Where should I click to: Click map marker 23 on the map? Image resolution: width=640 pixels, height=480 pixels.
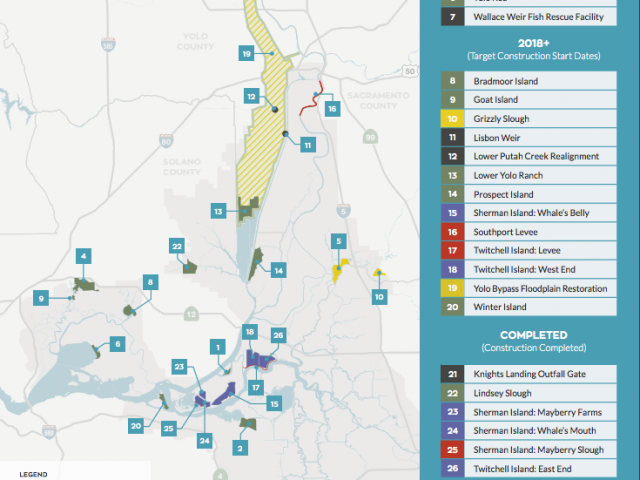pos(179,366)
